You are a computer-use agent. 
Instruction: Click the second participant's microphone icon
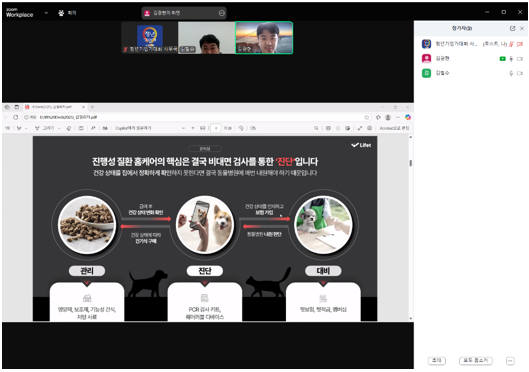(x=511, y=59)
